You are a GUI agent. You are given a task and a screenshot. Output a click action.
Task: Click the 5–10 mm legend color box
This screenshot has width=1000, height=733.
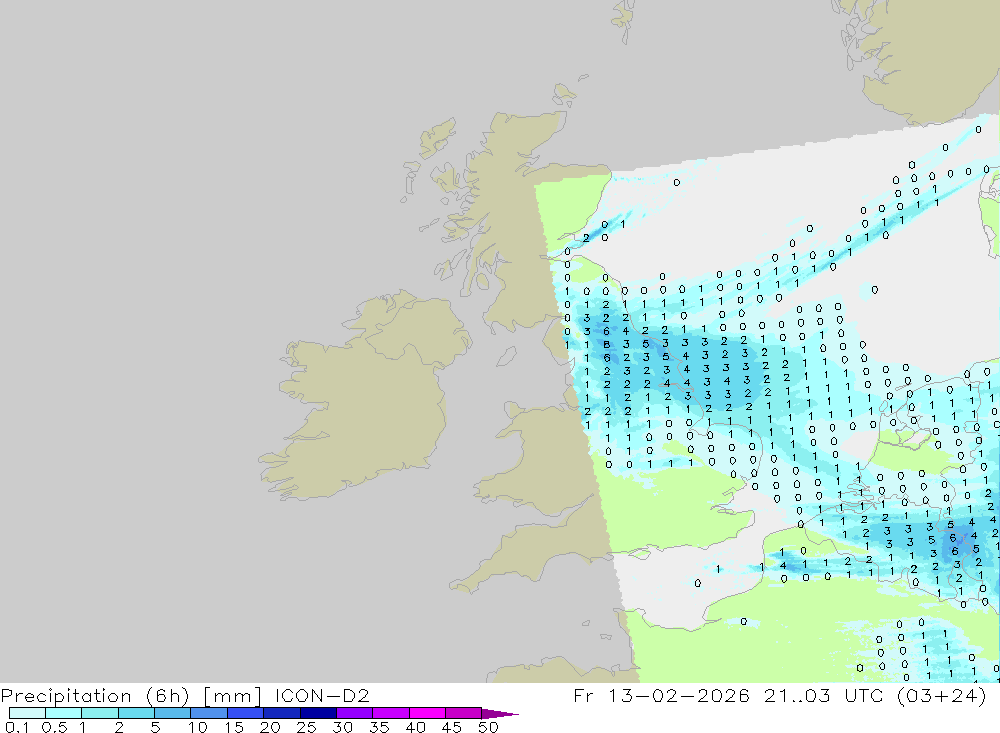coord(173,713)
